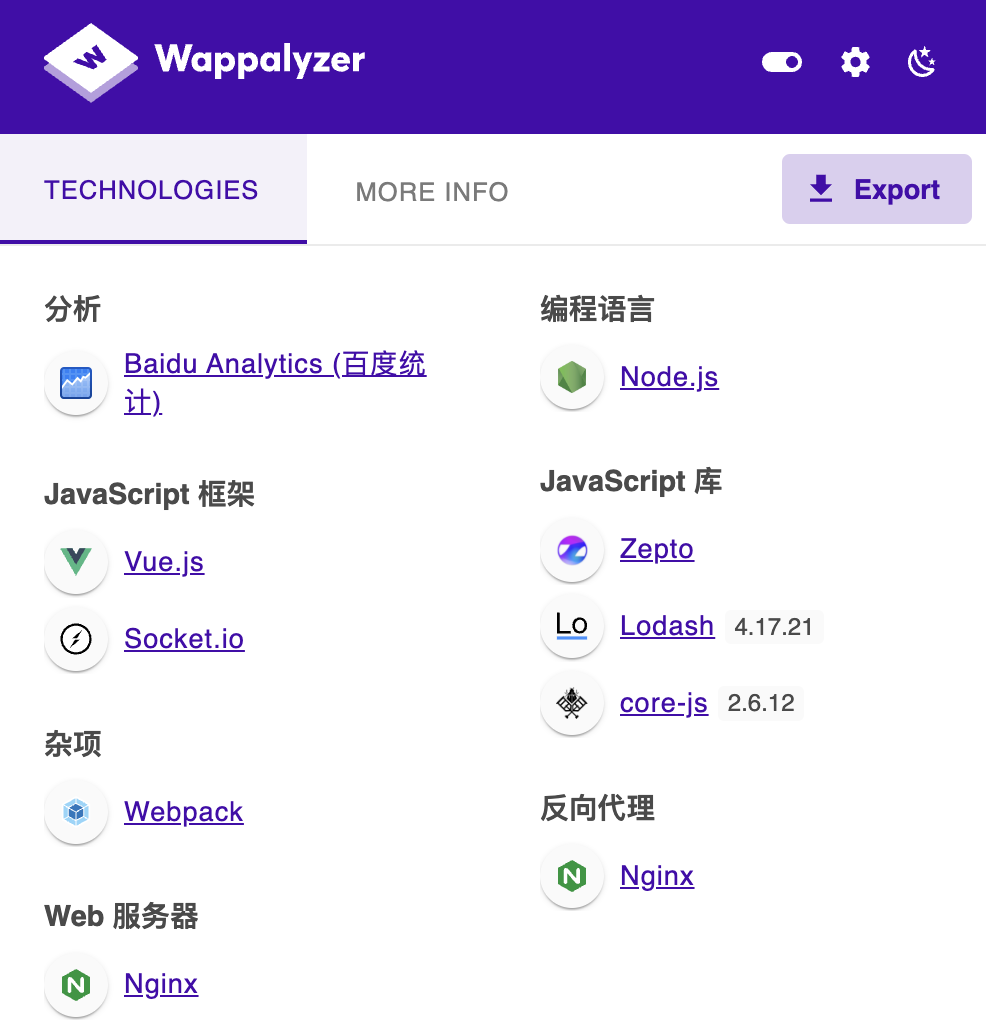The image size is (986, 1036).
Task: Click the JavaScript 库 category heading
Action: (x=631, y=481)
